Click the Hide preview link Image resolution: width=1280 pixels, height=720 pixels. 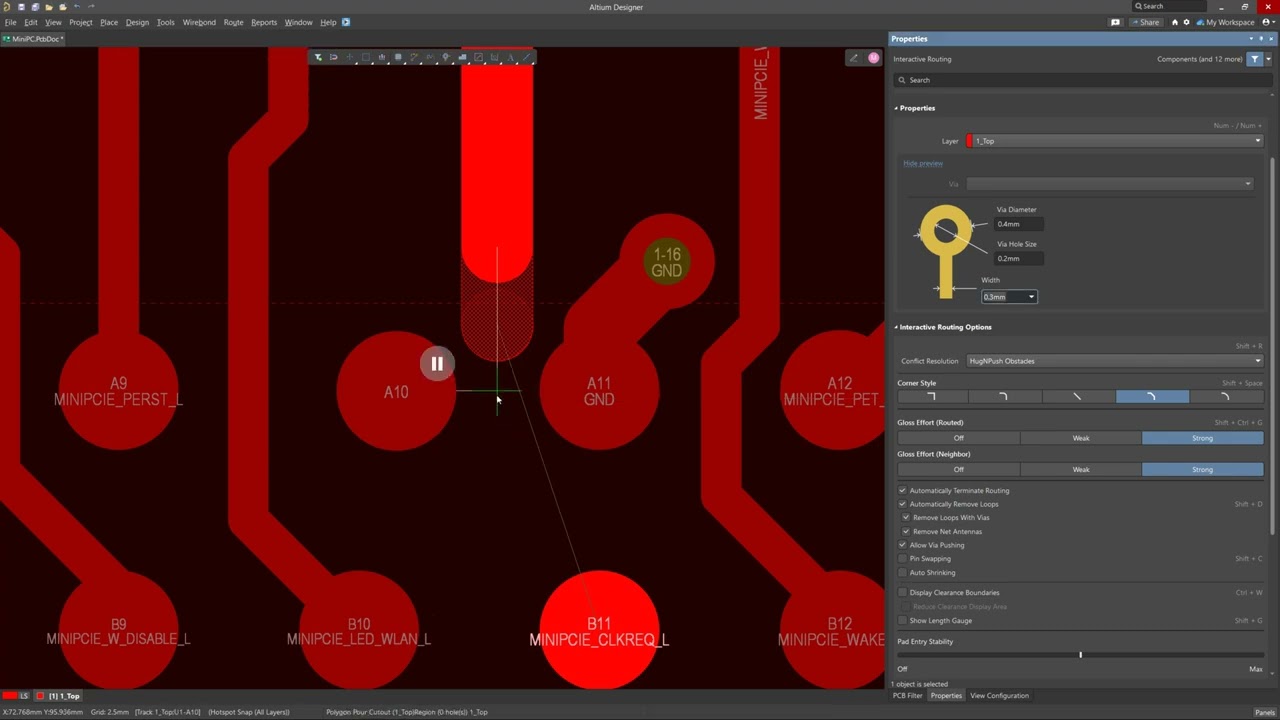pyautogui.click(x=922, y=163)
